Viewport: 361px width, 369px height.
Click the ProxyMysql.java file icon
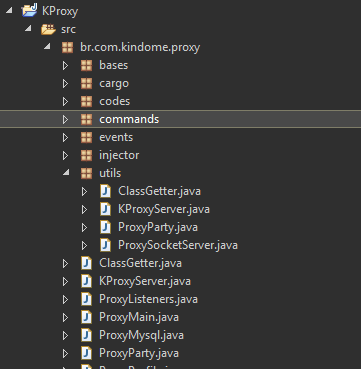click(86, 335)
